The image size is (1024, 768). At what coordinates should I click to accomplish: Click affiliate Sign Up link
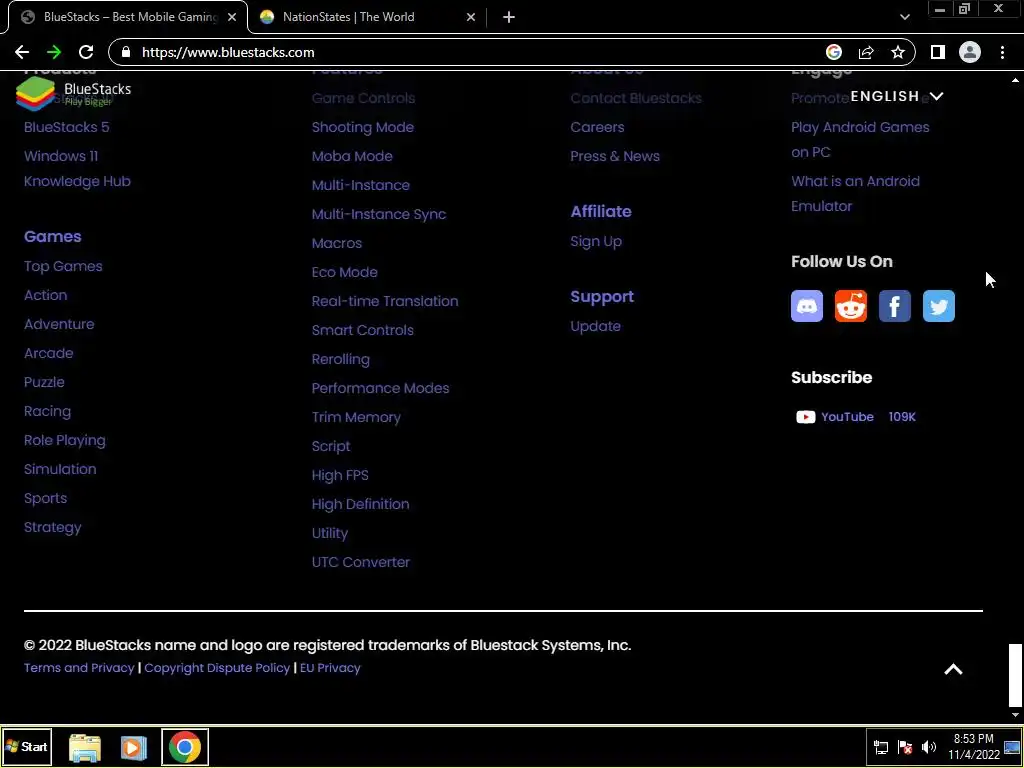(596, 242)
